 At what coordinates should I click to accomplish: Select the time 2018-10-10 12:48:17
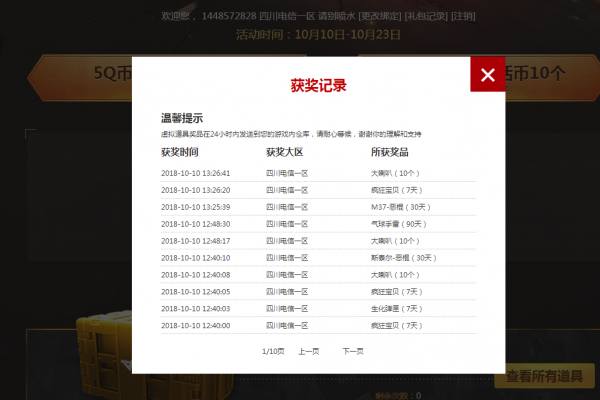pos(196,241)
